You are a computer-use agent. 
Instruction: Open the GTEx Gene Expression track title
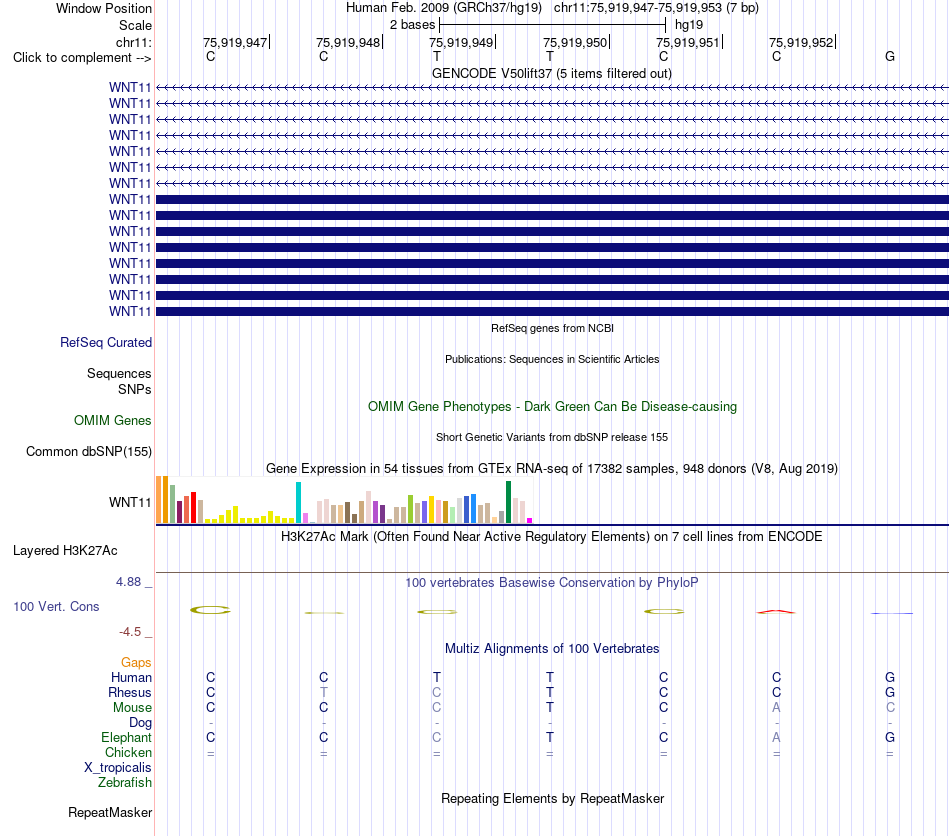click(552, 468)
